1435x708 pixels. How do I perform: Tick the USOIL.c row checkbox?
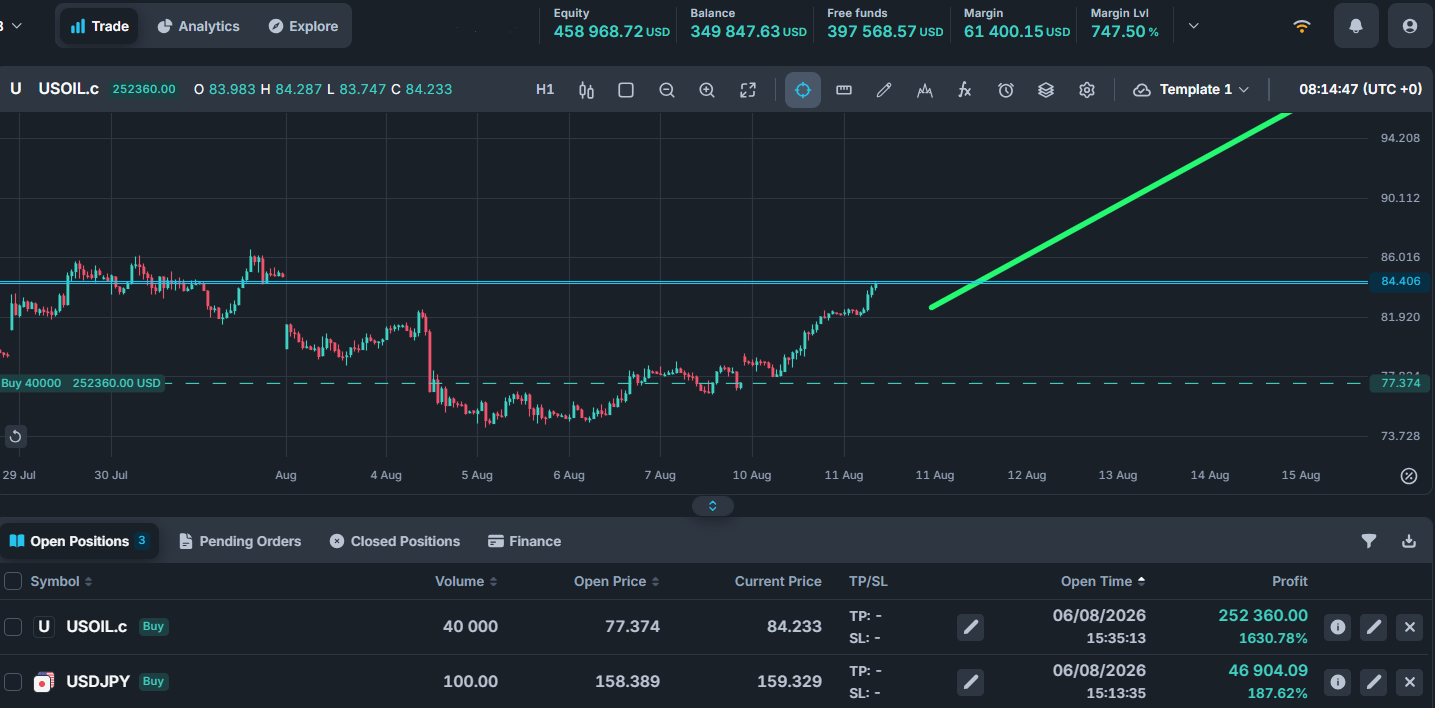13,627
